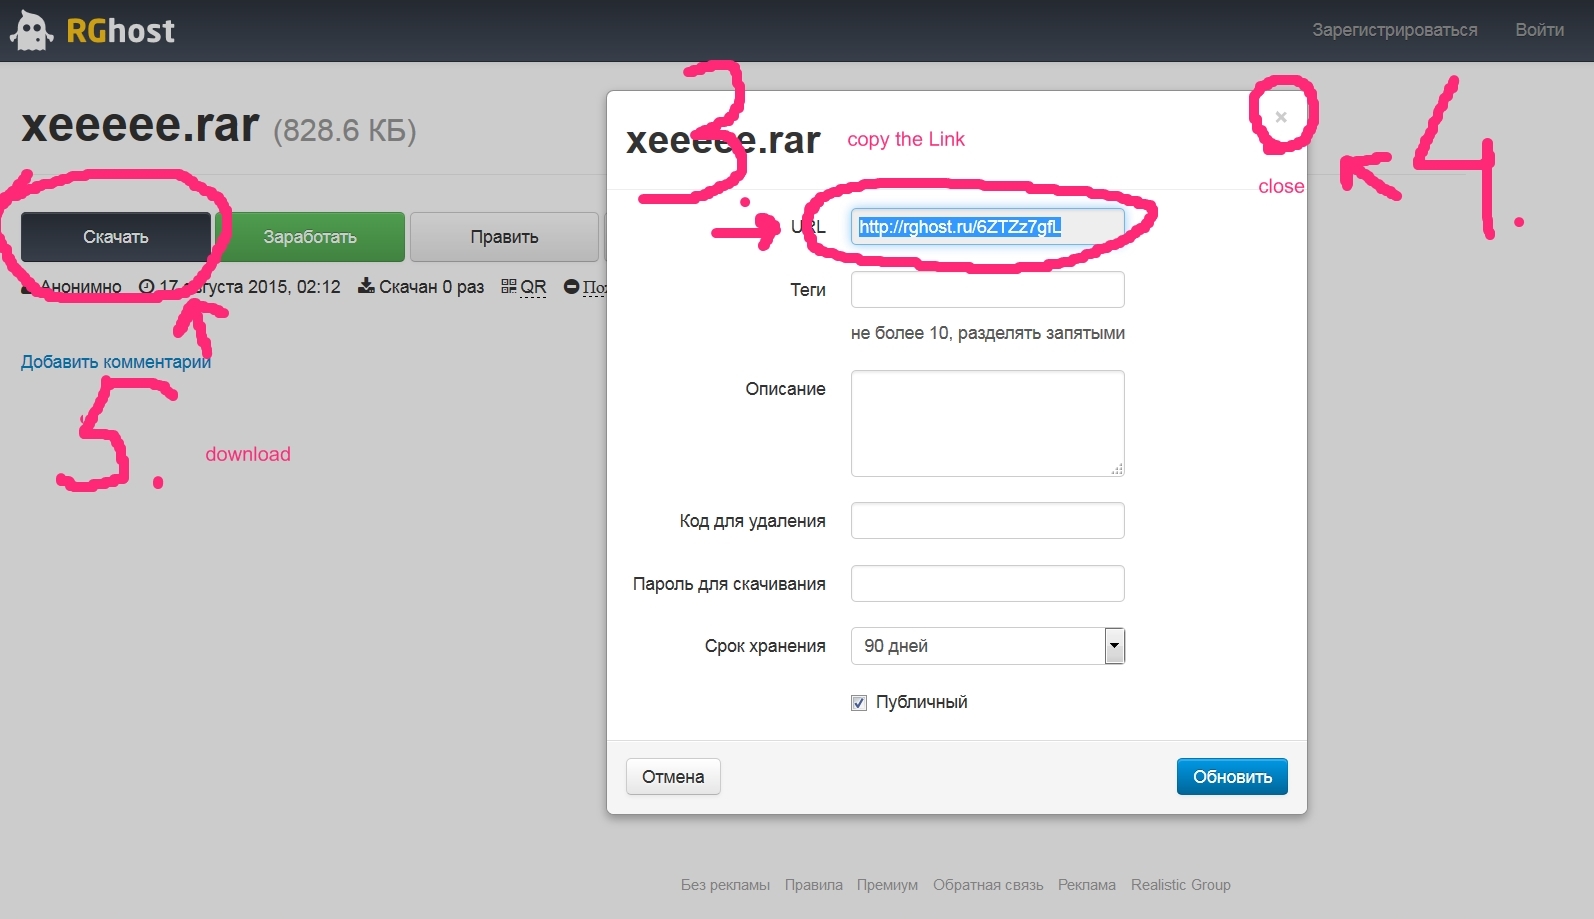This screenshot has width=1594, height=919.
Task: Click into the Описание text area
Action: [x=987, y=423]
